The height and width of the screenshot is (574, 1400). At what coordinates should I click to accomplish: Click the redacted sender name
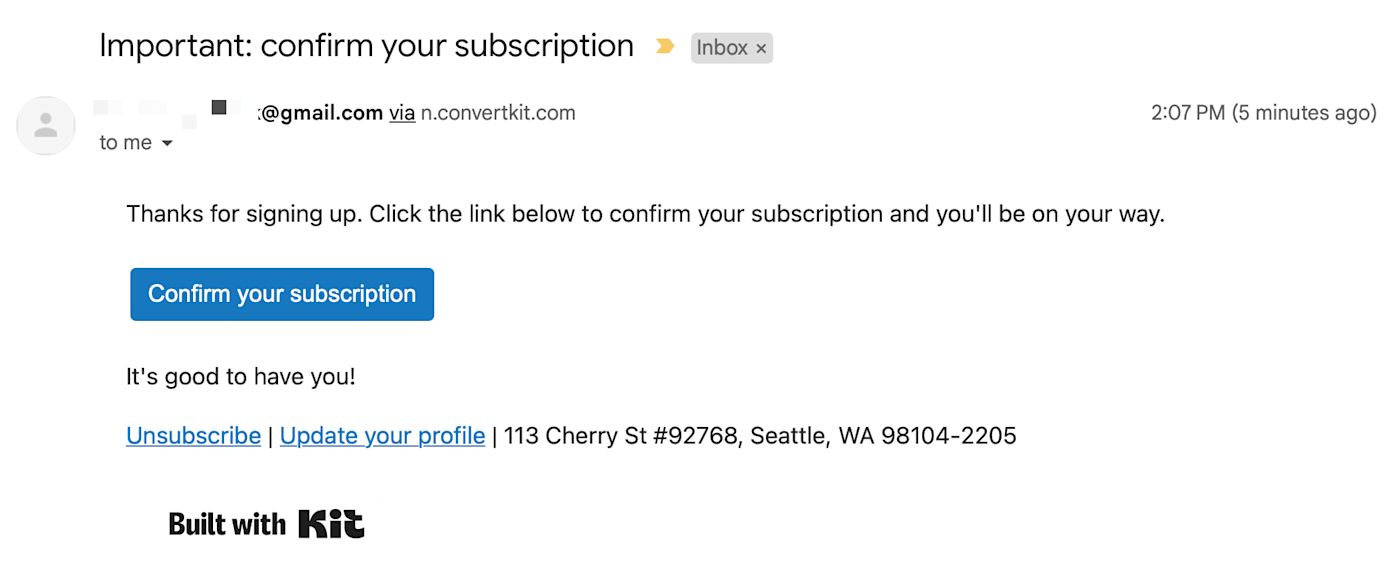coord(170,110)
